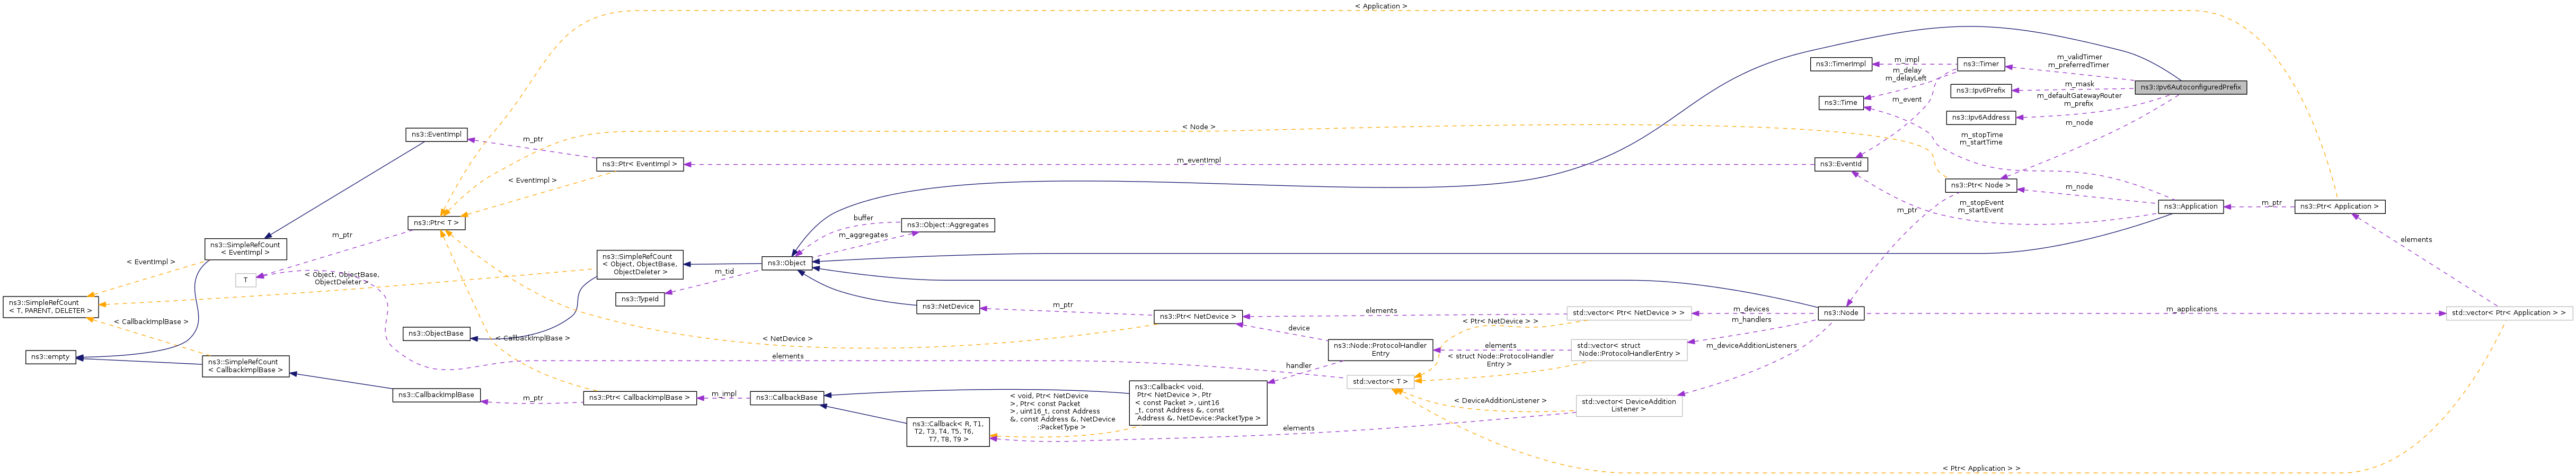Open the ns3::EventId class node
Viewport: 2576px width, 476px height.
pos(1841,164)
